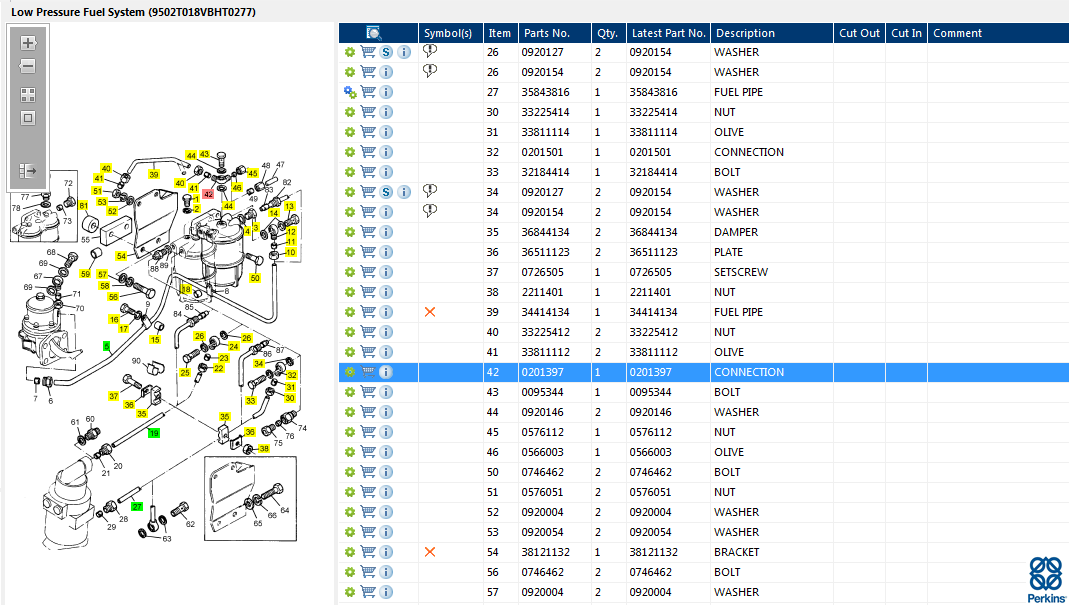The image size is (1069, 605).
Task: Click green gear icon for 32184414 BOLT
Action: click(350, 172)
